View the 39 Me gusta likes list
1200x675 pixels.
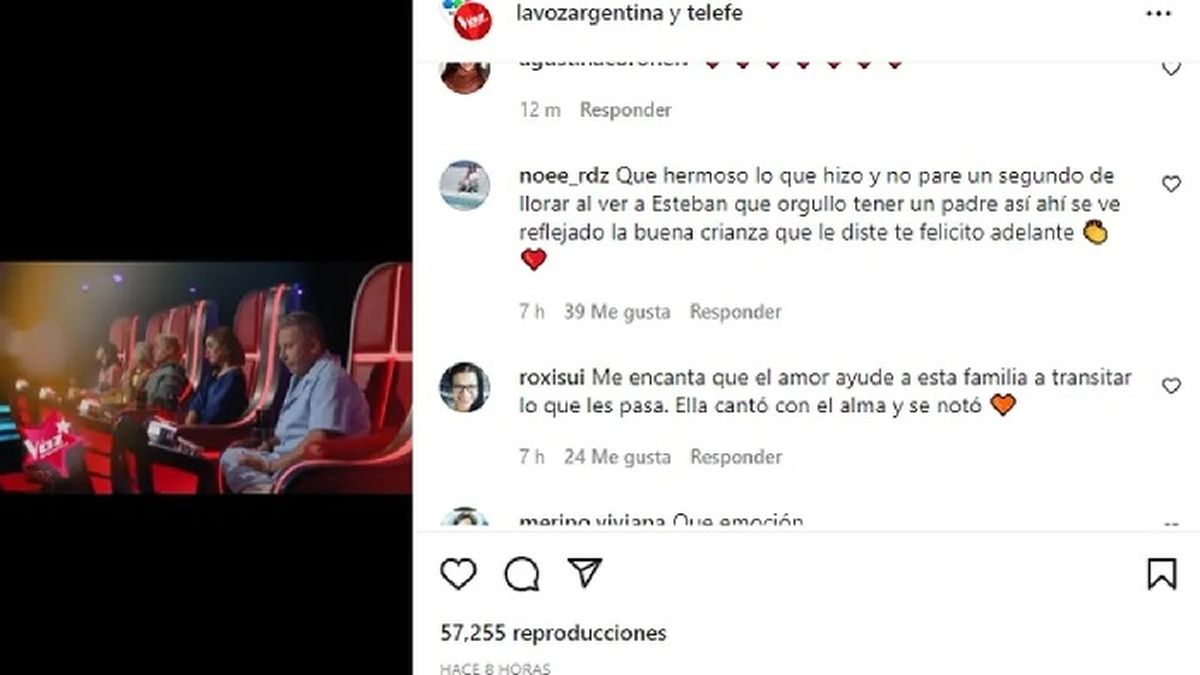pos(617,312)
